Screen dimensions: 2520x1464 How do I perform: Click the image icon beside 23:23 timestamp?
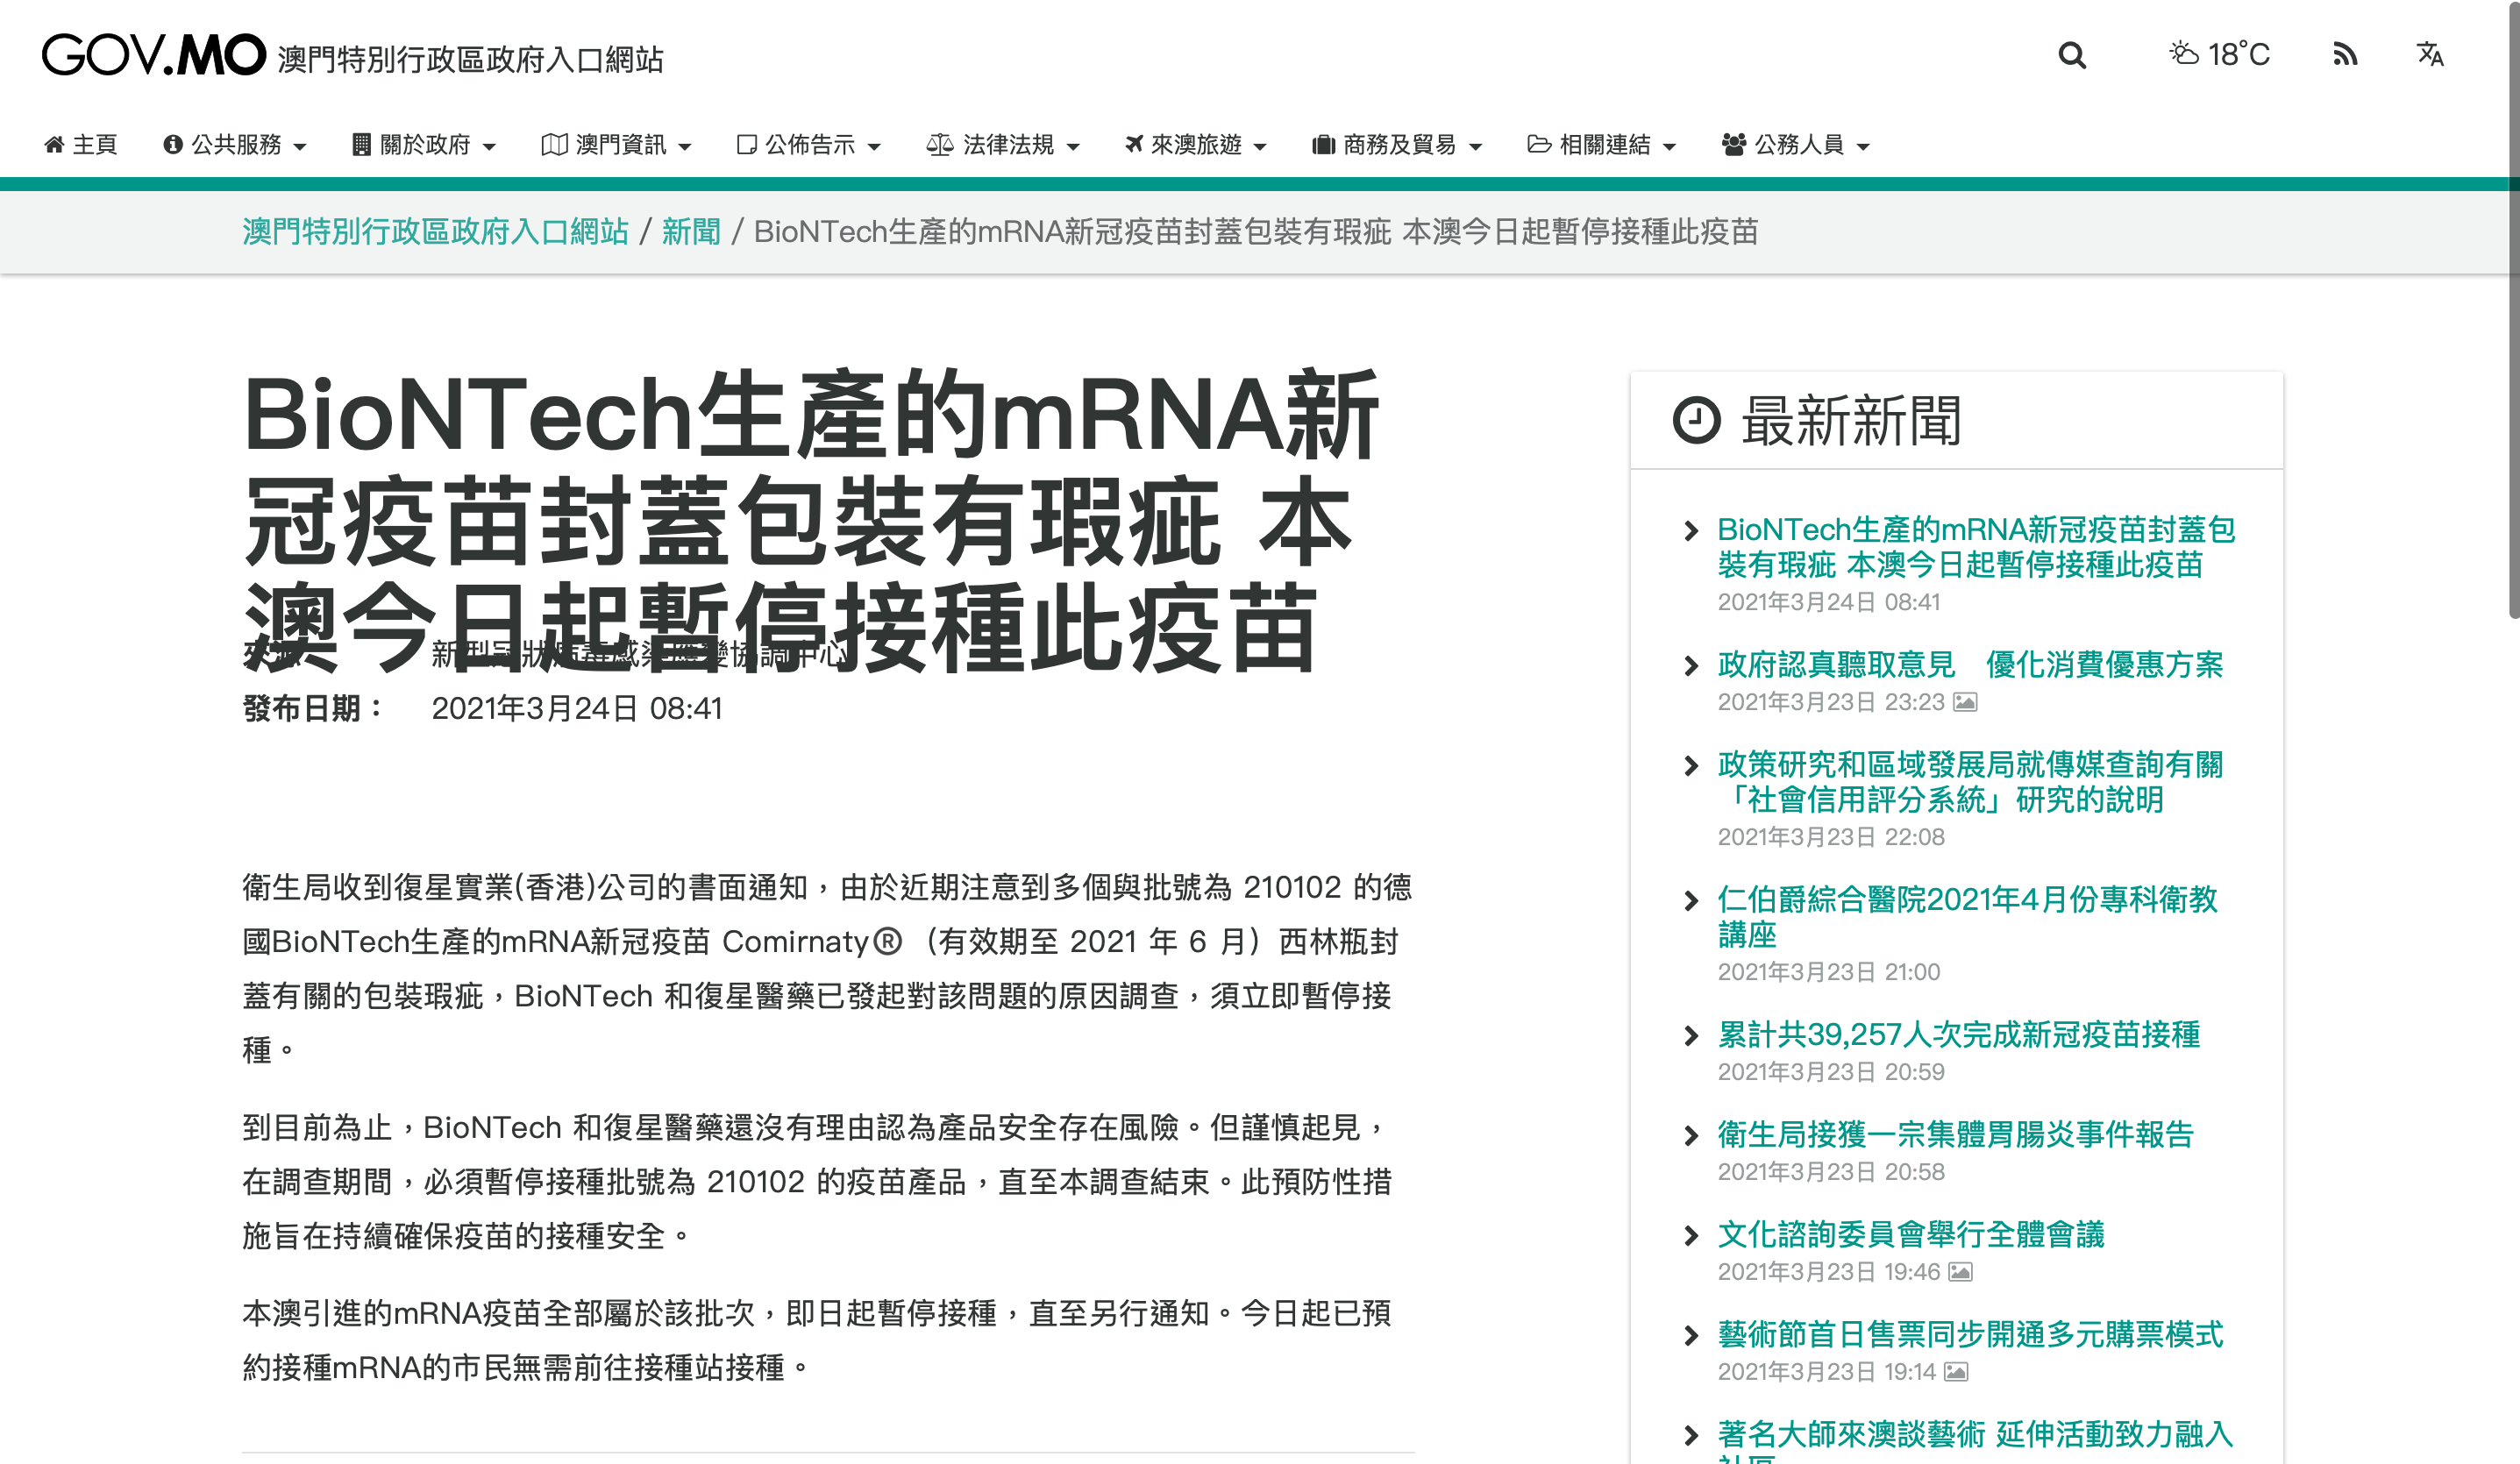point(1965,702)
